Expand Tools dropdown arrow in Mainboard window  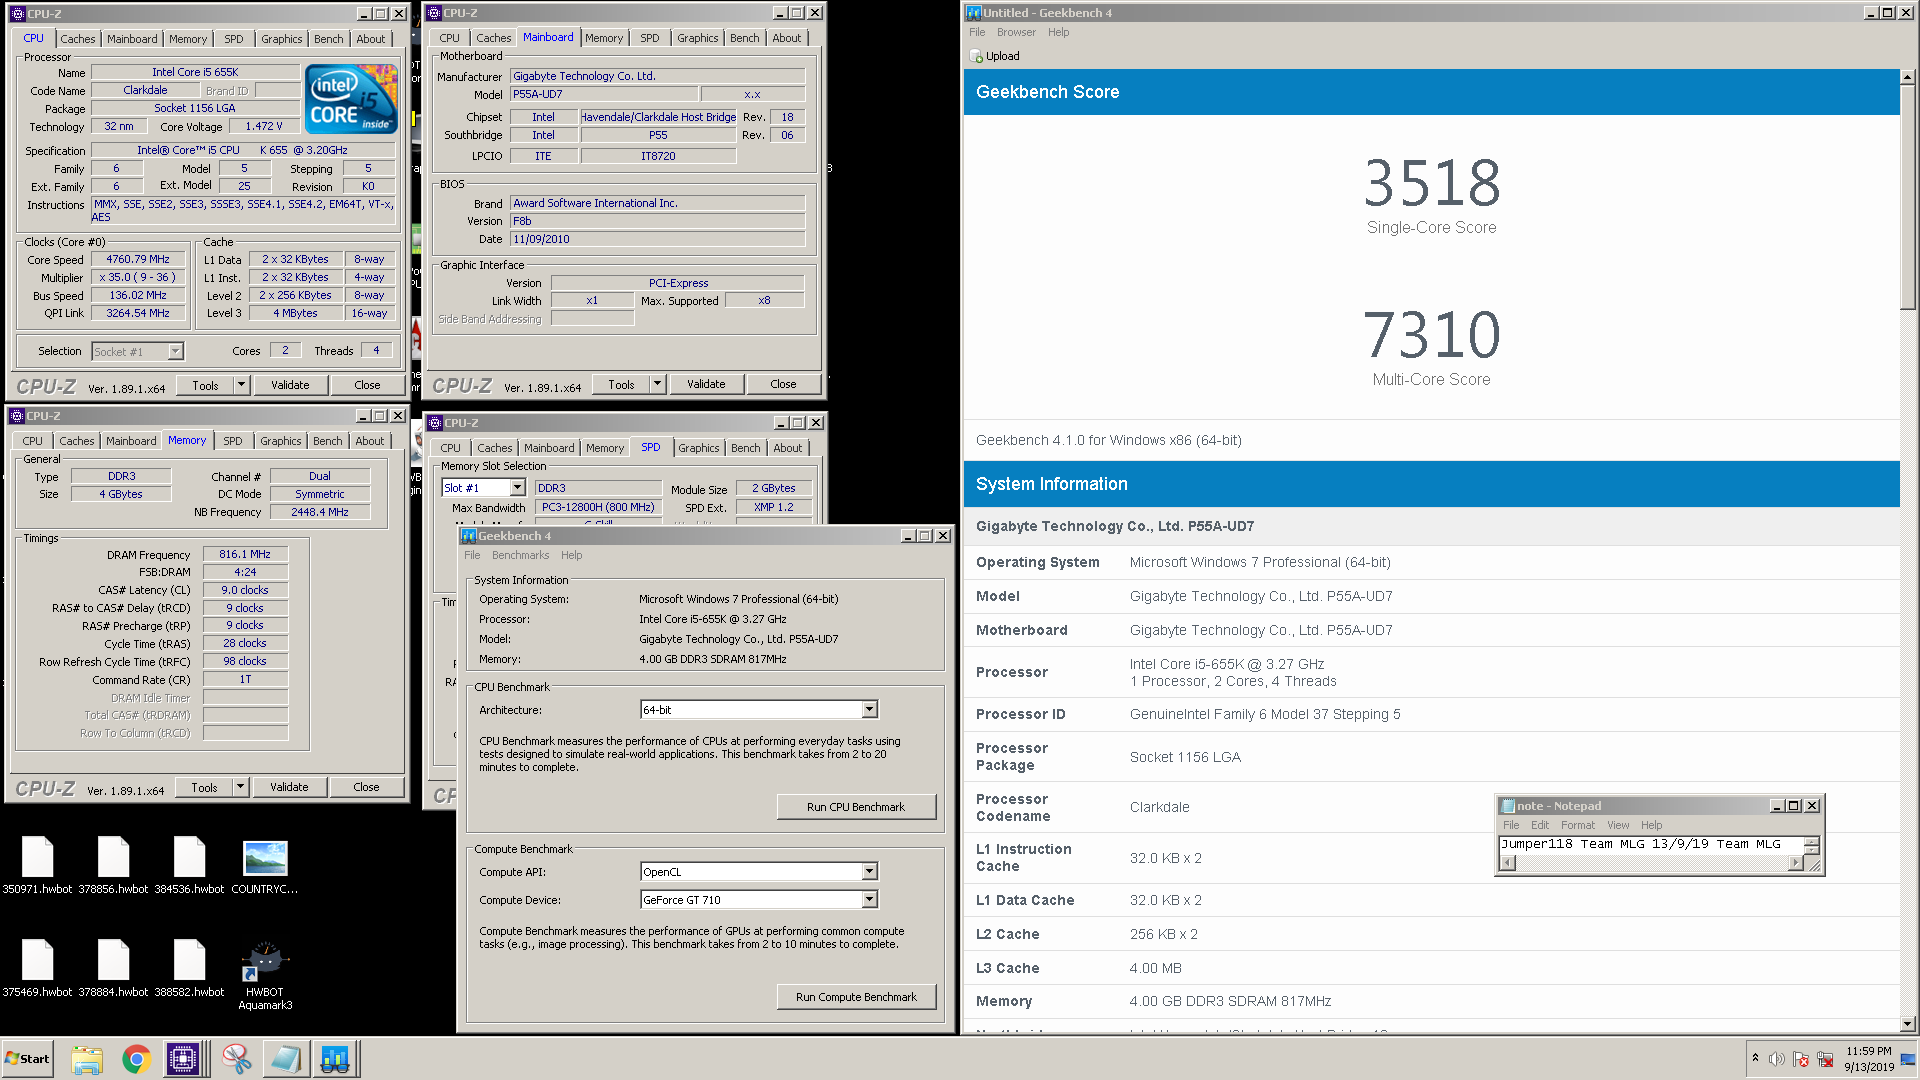click(x=657, y=384)
